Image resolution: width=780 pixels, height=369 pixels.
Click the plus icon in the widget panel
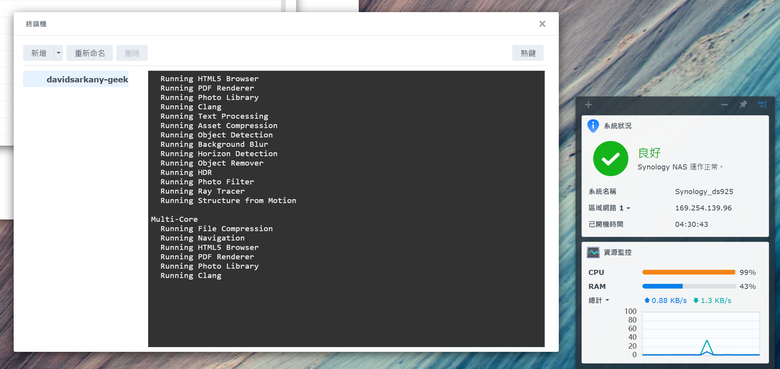pyautogui.click(x=588, y=104)
